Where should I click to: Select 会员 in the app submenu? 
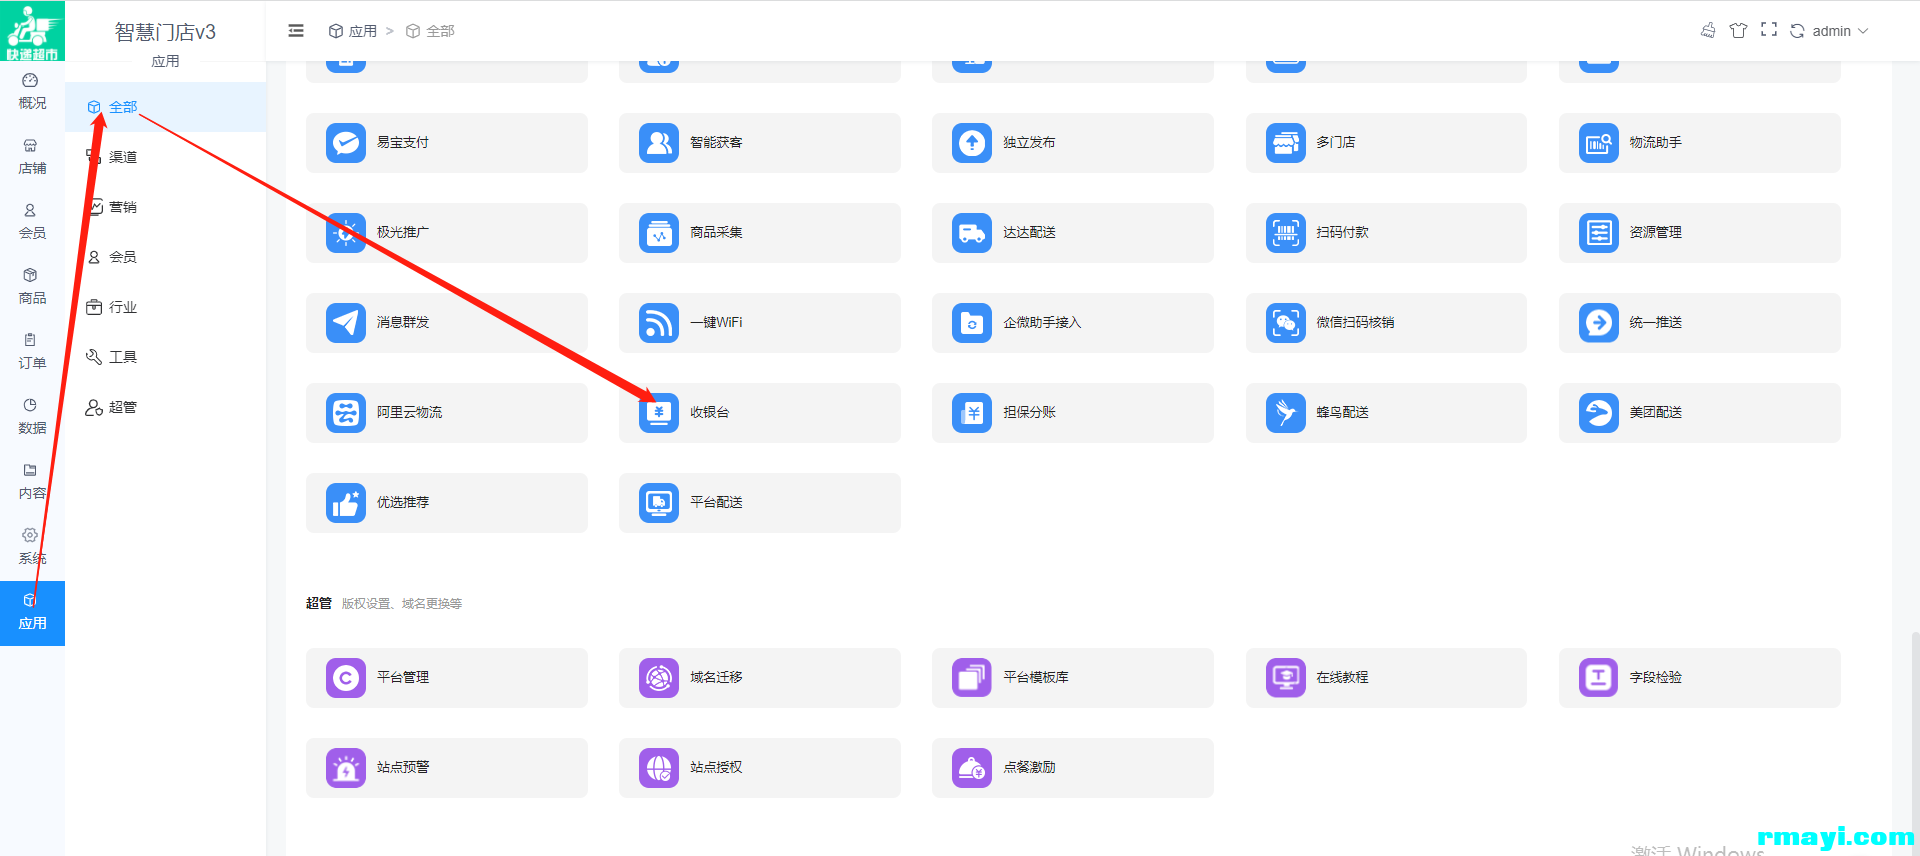[x=166, y=257]
